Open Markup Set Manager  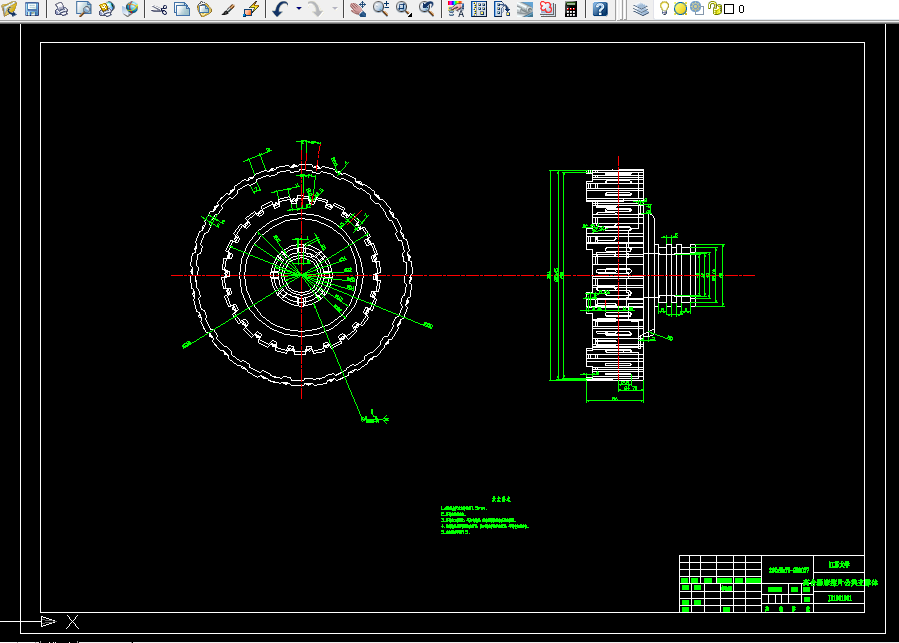pos(548,9)
